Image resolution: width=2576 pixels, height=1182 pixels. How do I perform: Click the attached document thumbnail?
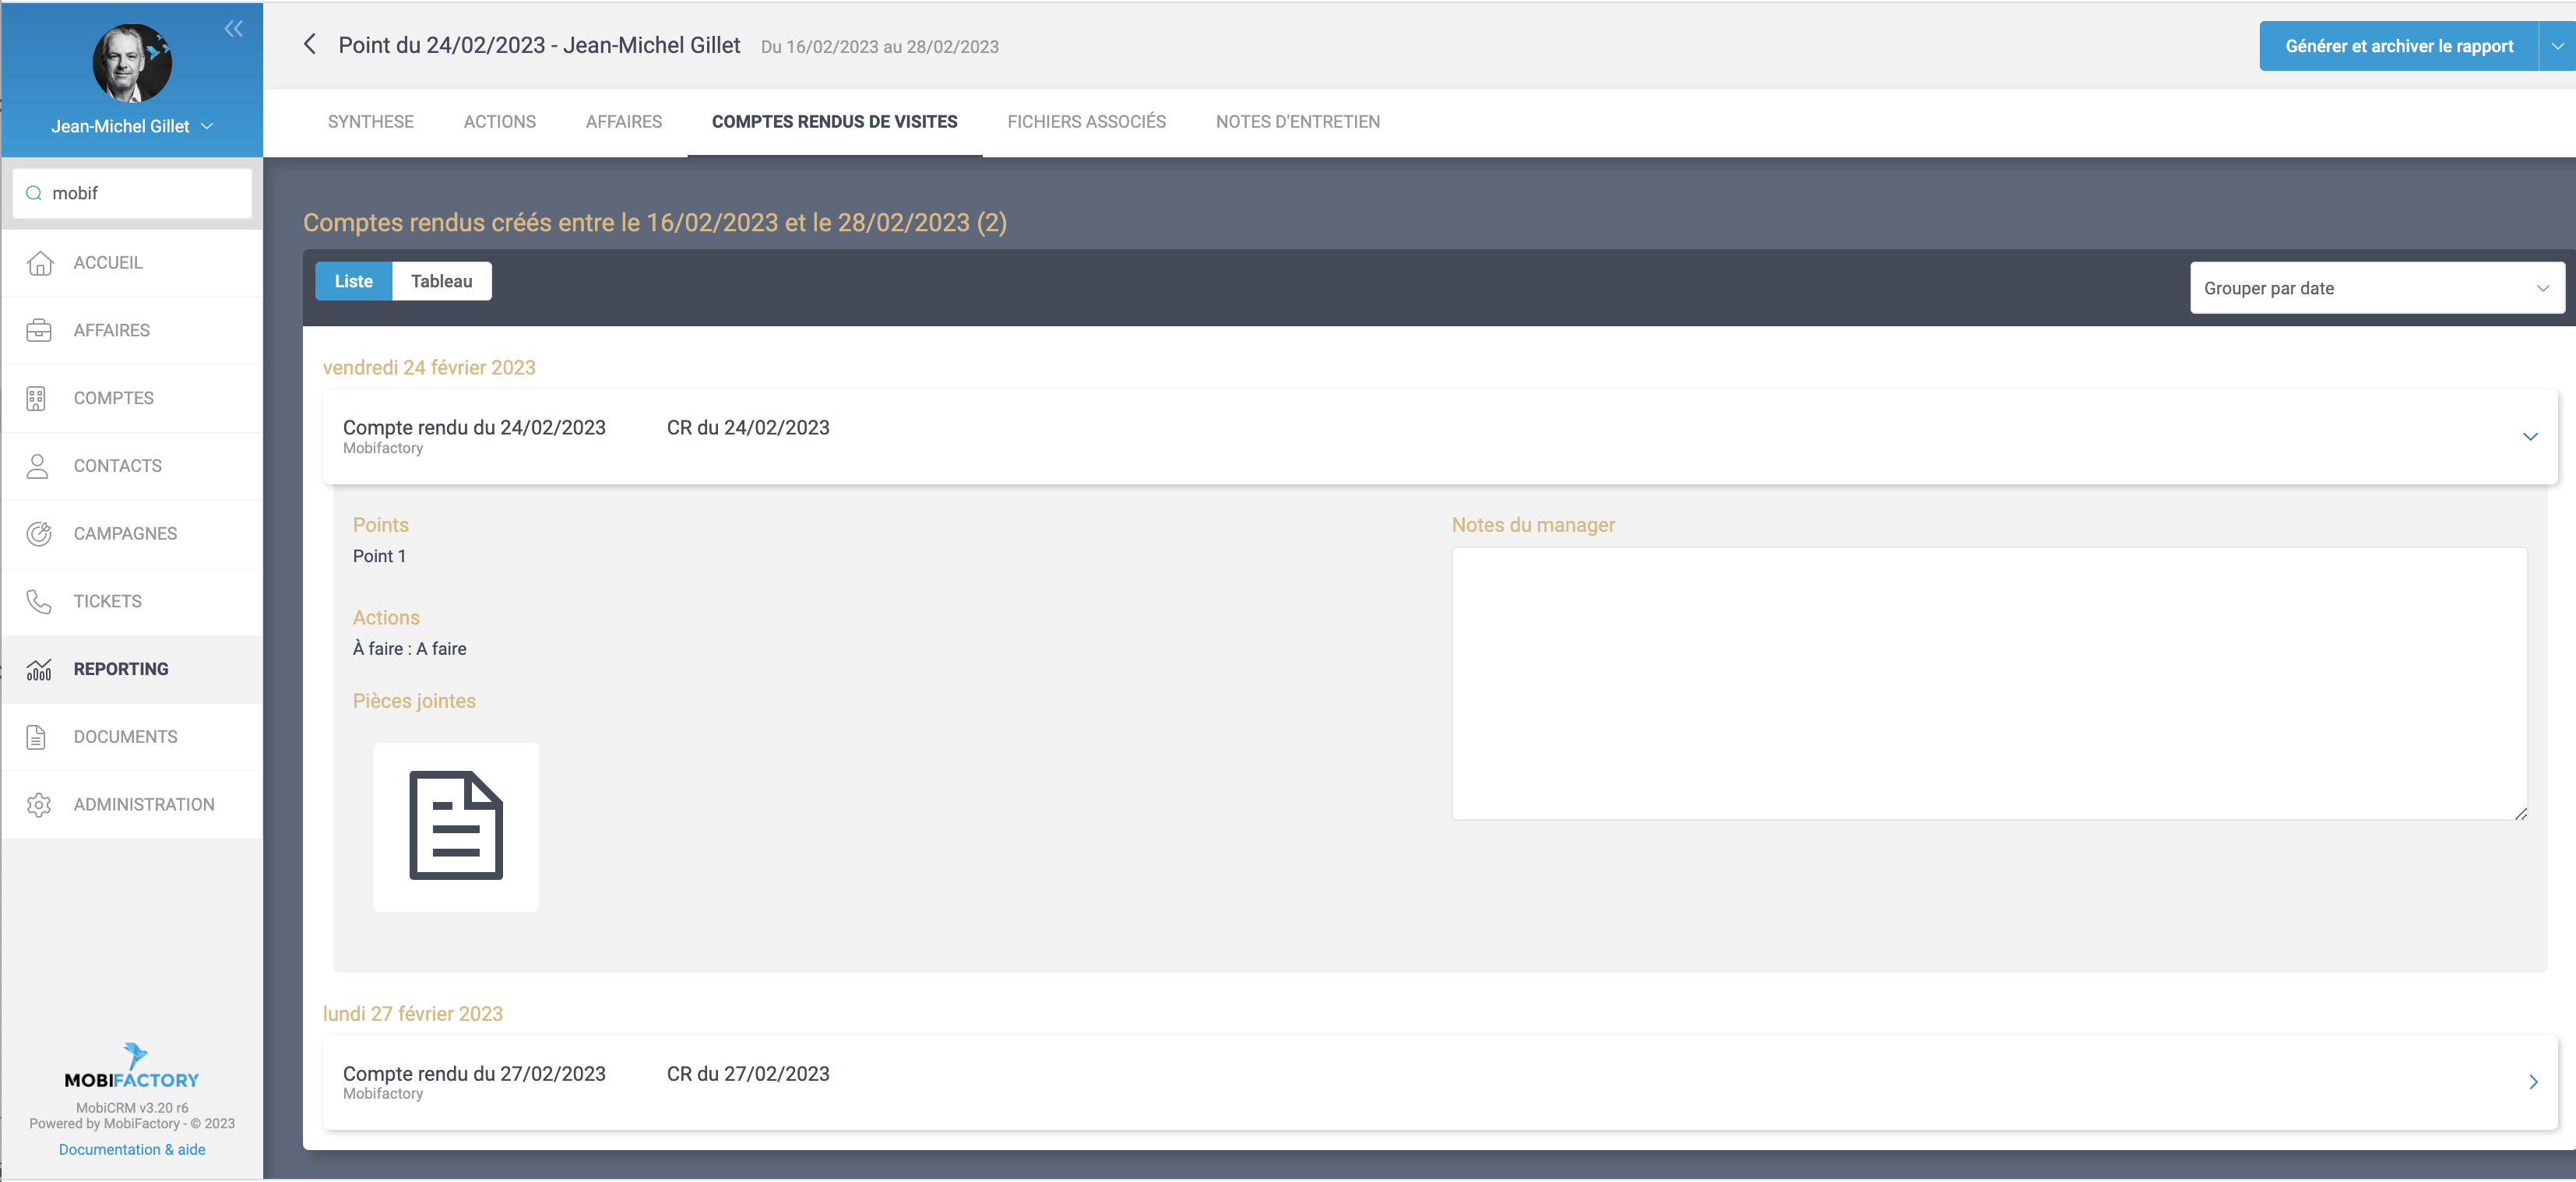[456, 826]
